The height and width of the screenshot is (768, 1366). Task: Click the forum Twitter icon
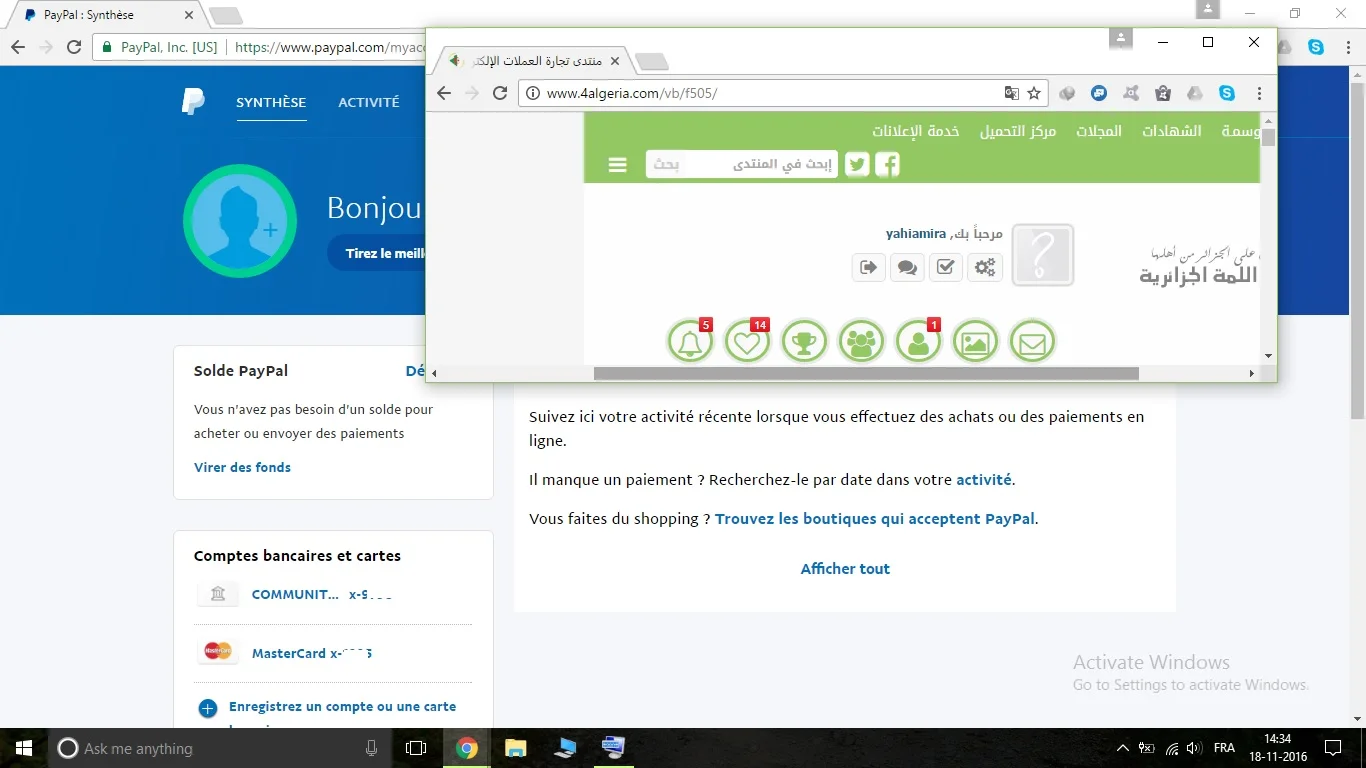pyautogui.click(x=857, y=165)
